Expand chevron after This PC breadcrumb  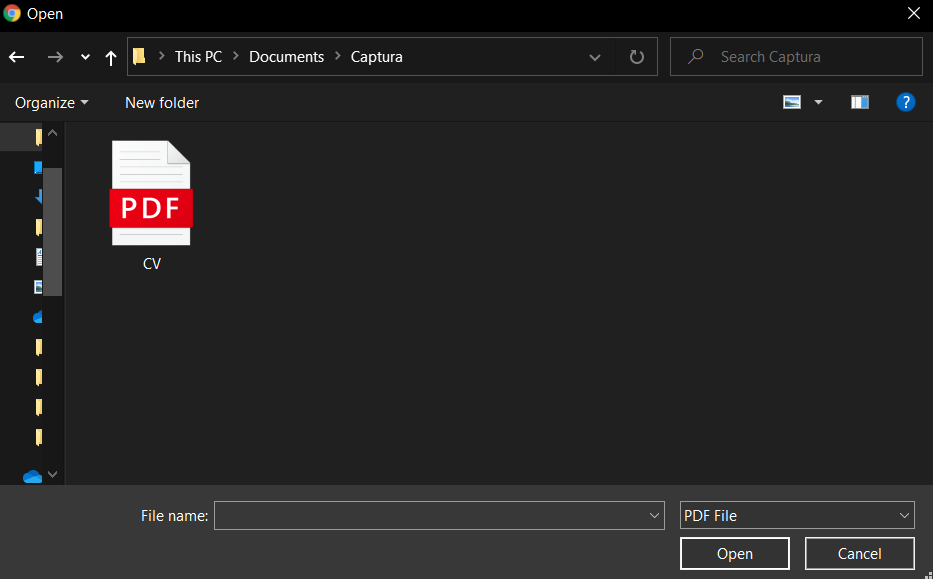pyautogui.click(x=236, y=57)
